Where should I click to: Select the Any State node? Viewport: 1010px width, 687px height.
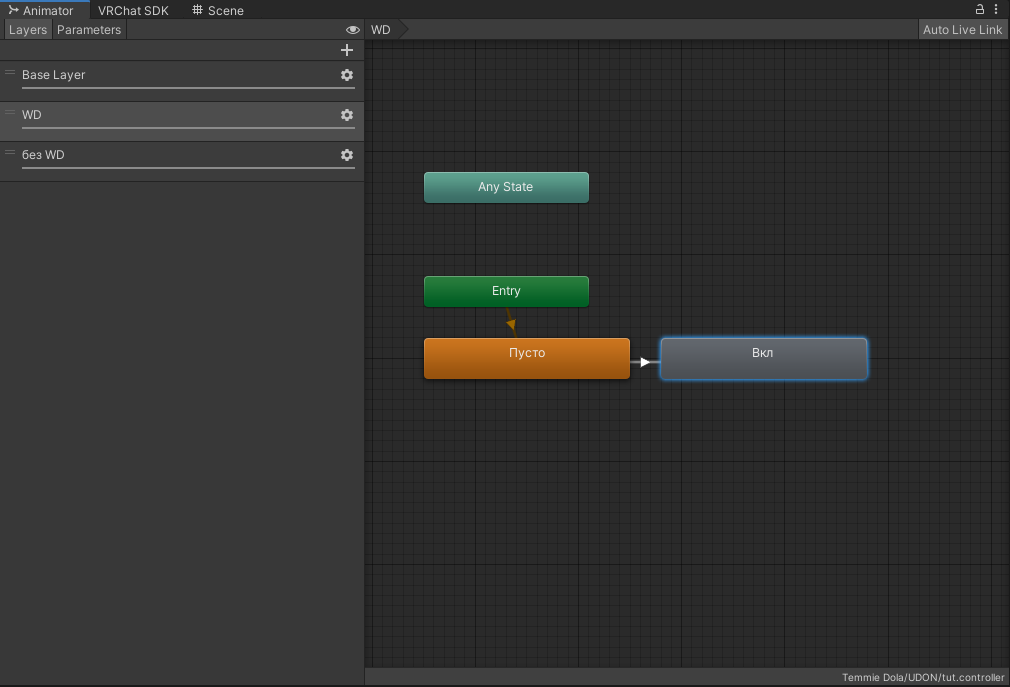click(506, 187)
